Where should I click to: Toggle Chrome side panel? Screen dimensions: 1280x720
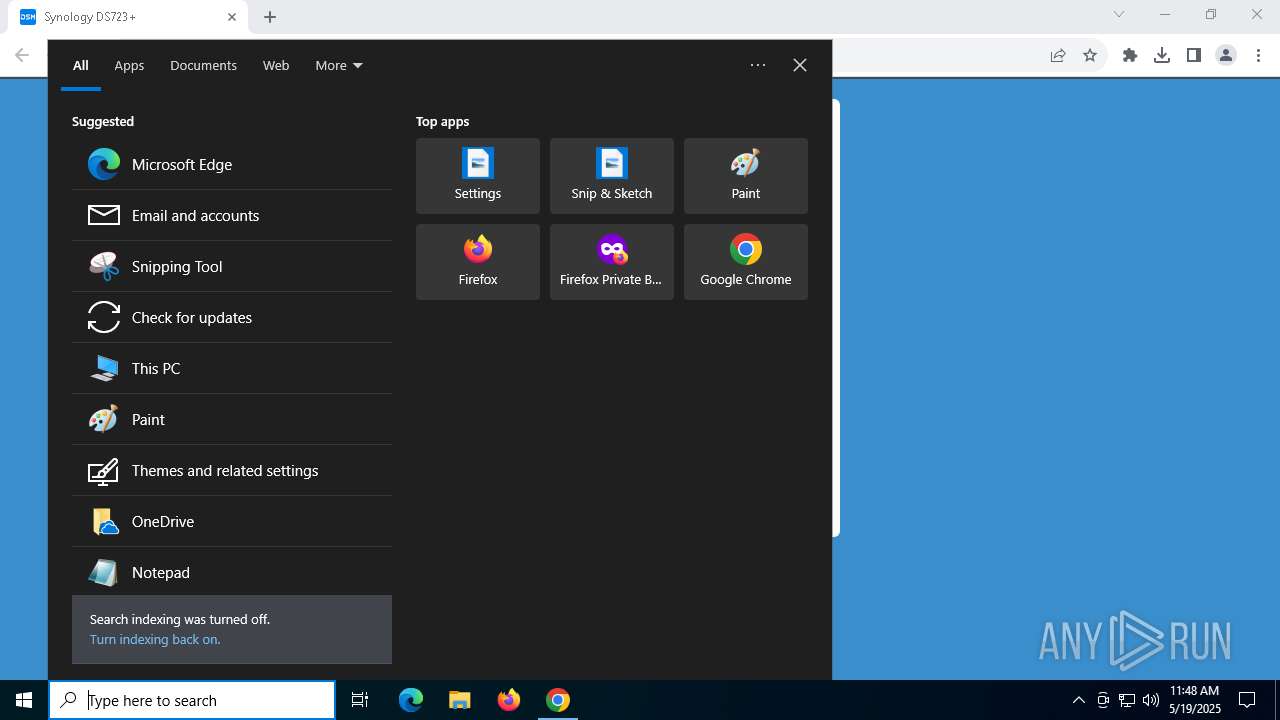[1194, 55]
